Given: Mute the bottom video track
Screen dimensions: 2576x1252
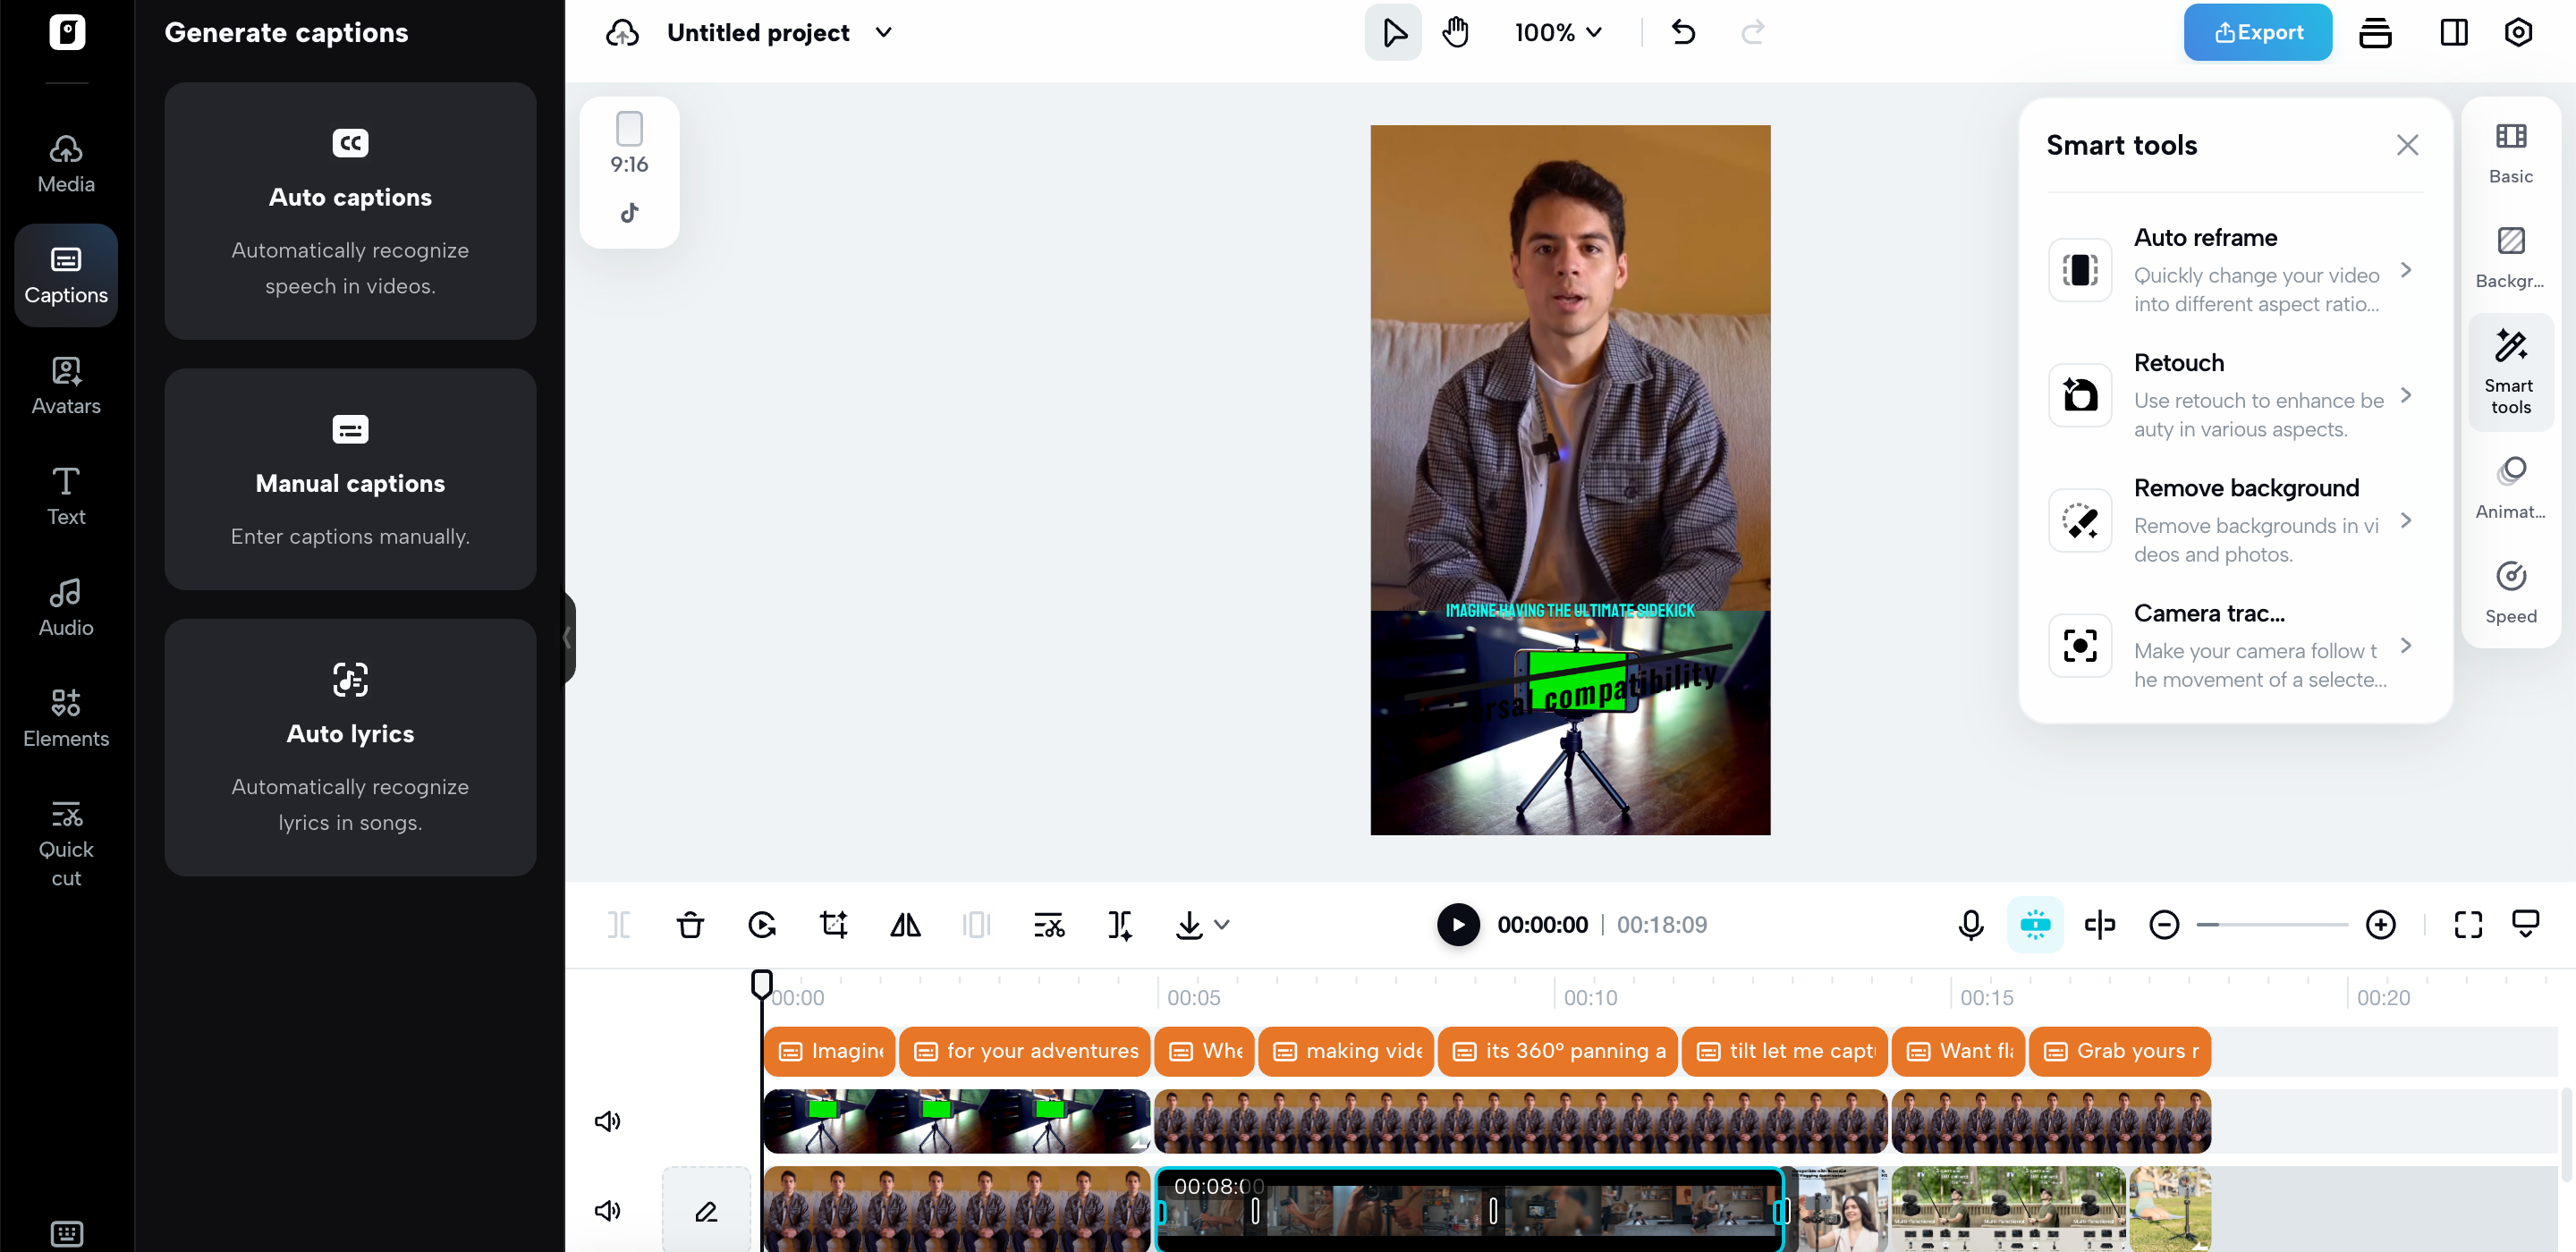Looking at the screenshot, I should point(607,1210).
